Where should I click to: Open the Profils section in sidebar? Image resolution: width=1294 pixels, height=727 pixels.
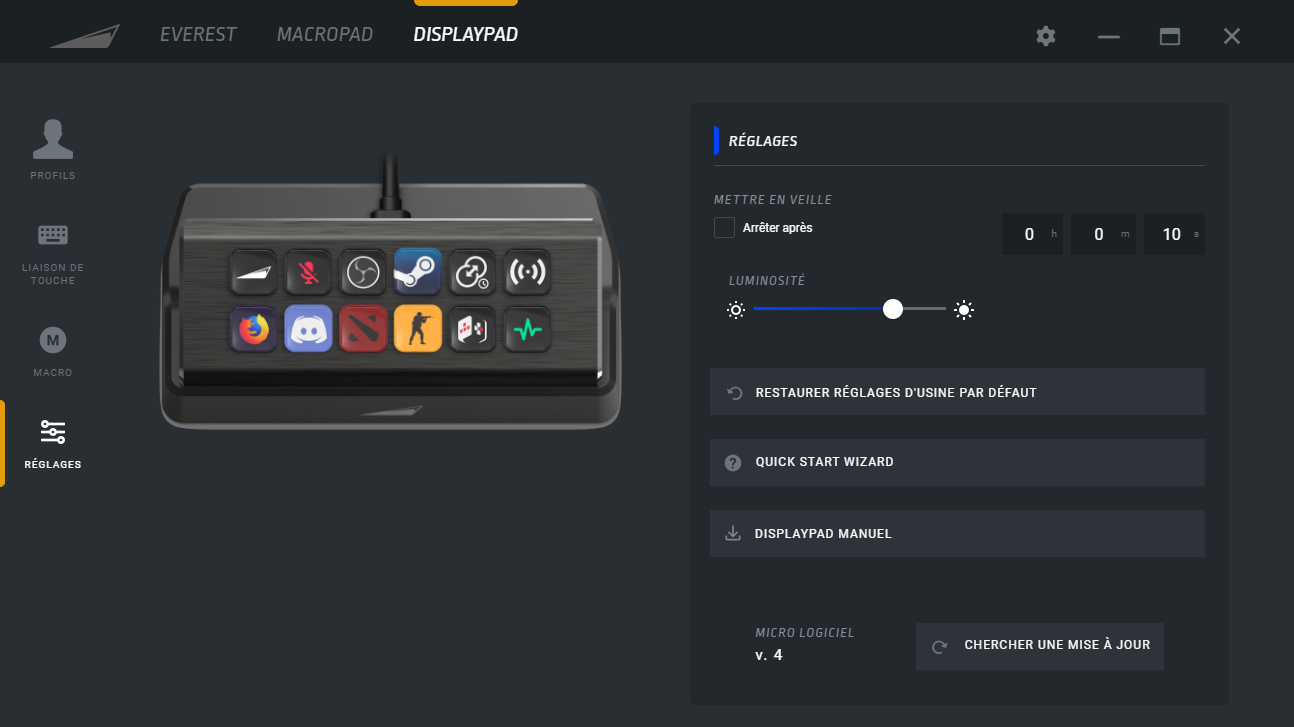click(53, 149)
